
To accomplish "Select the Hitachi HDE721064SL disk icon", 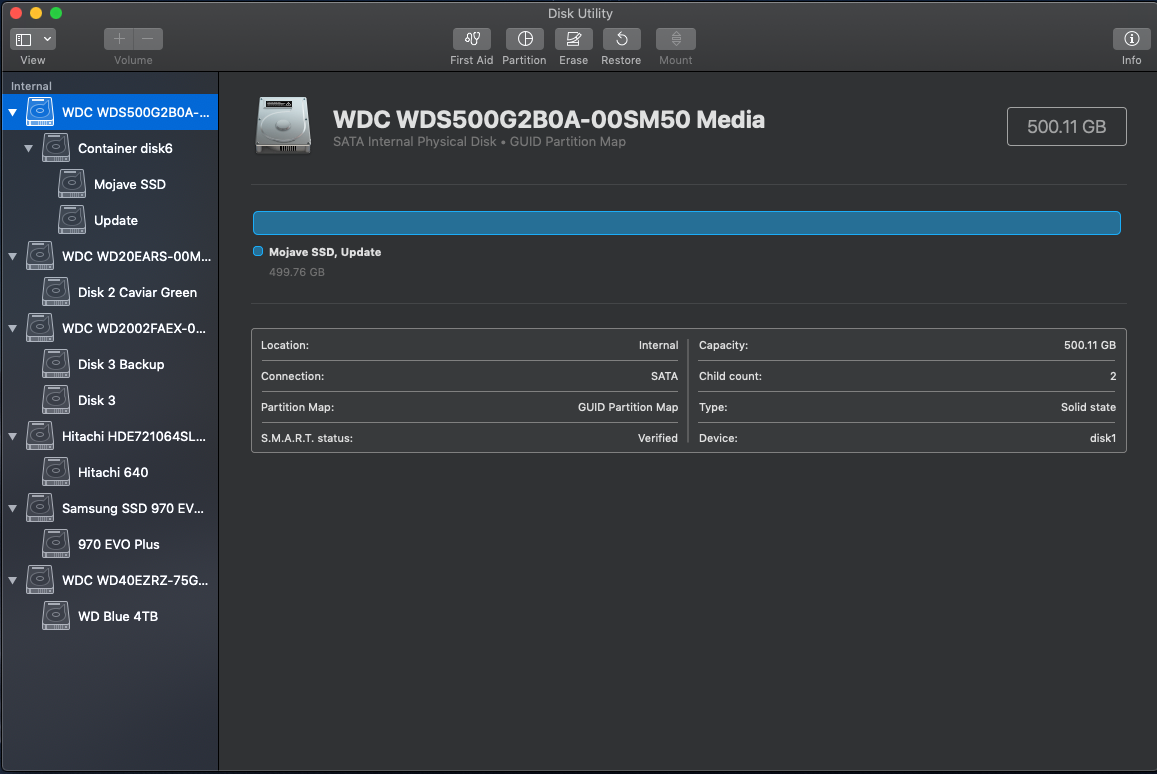I will click(x=40, y=436).
